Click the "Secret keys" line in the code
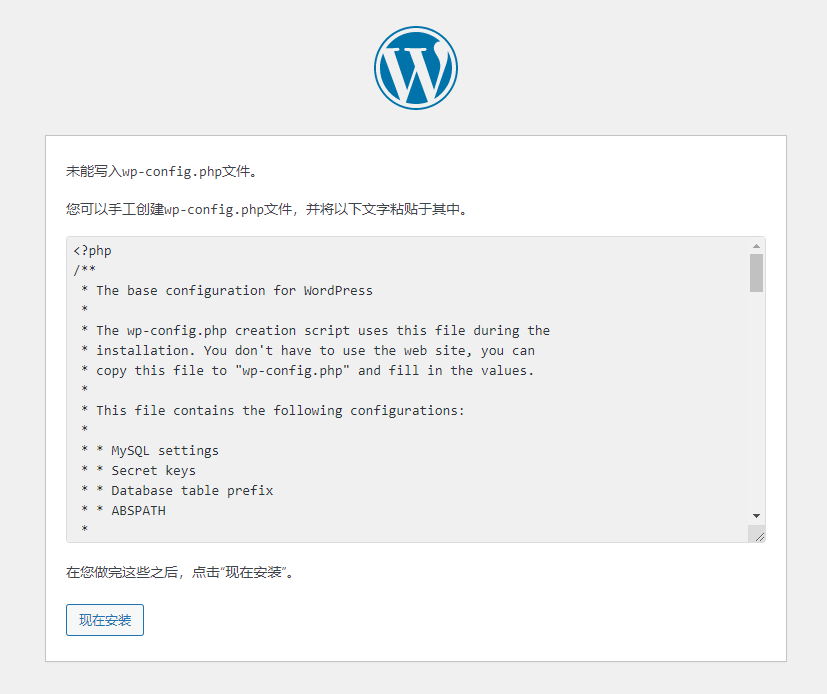This screenshot has height=694, width=827. click(x=139, y=470)
